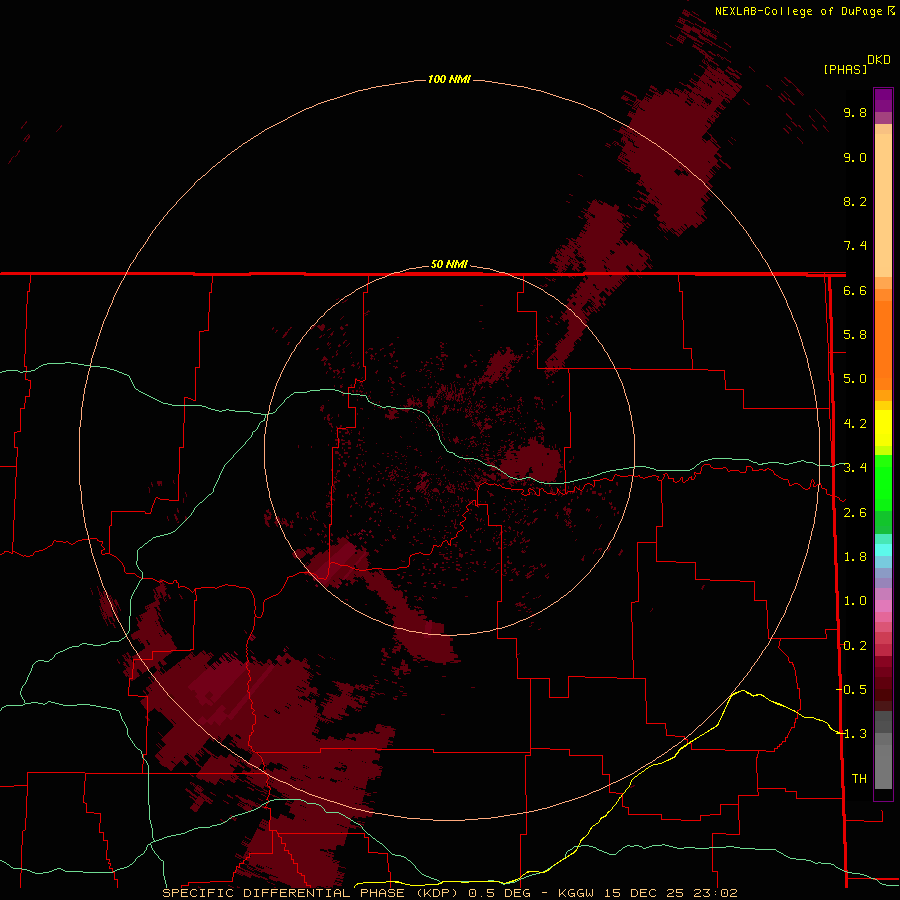
Task: Click the 100 NMI range ring label
Action: point(449,79)
